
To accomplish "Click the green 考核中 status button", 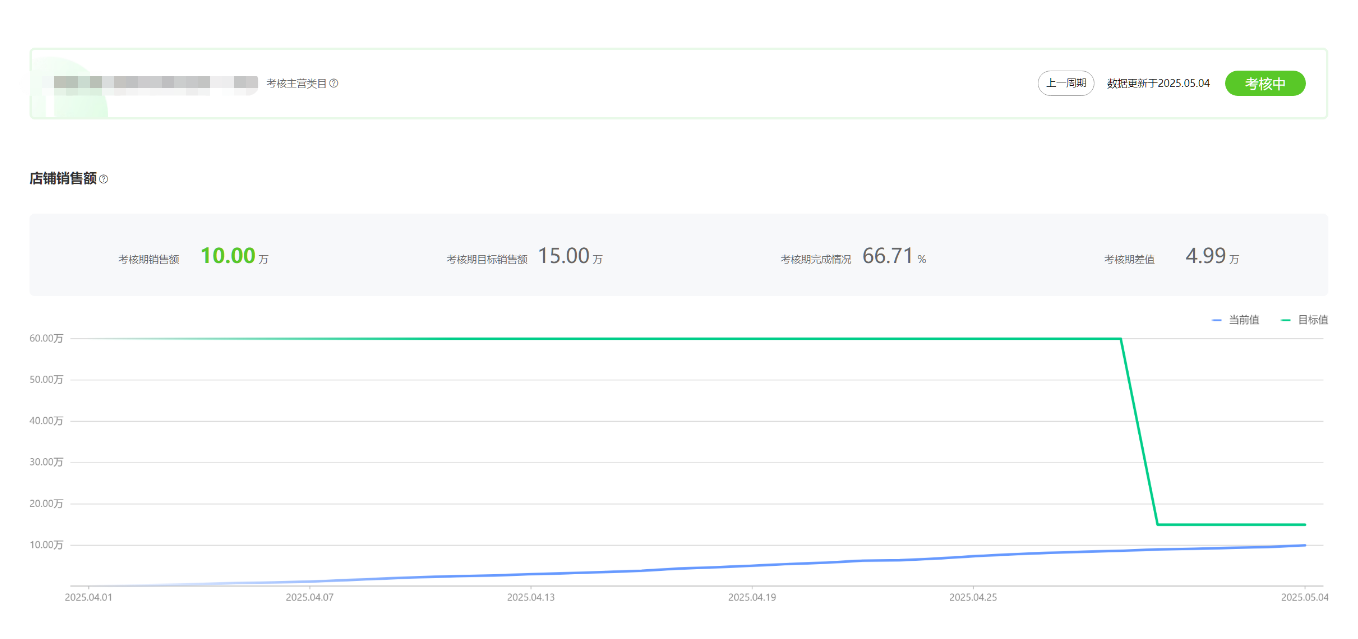I will 1265,84.
